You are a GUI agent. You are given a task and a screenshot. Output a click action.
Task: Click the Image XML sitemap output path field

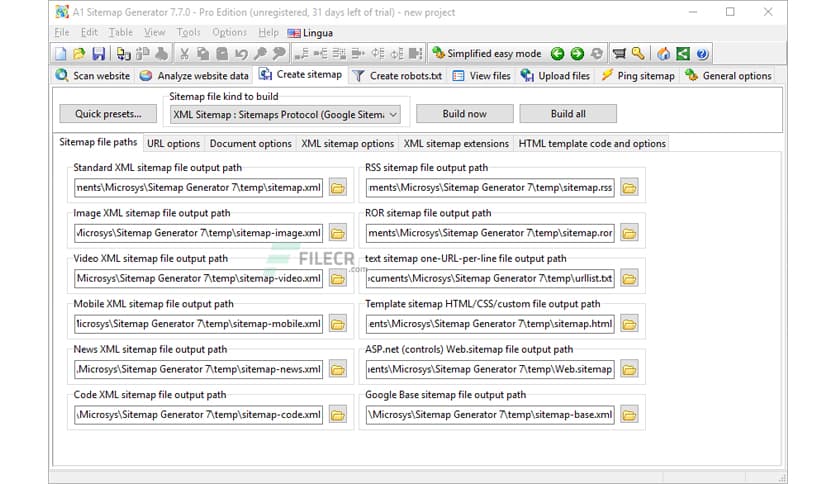click(x=198, y=233)
